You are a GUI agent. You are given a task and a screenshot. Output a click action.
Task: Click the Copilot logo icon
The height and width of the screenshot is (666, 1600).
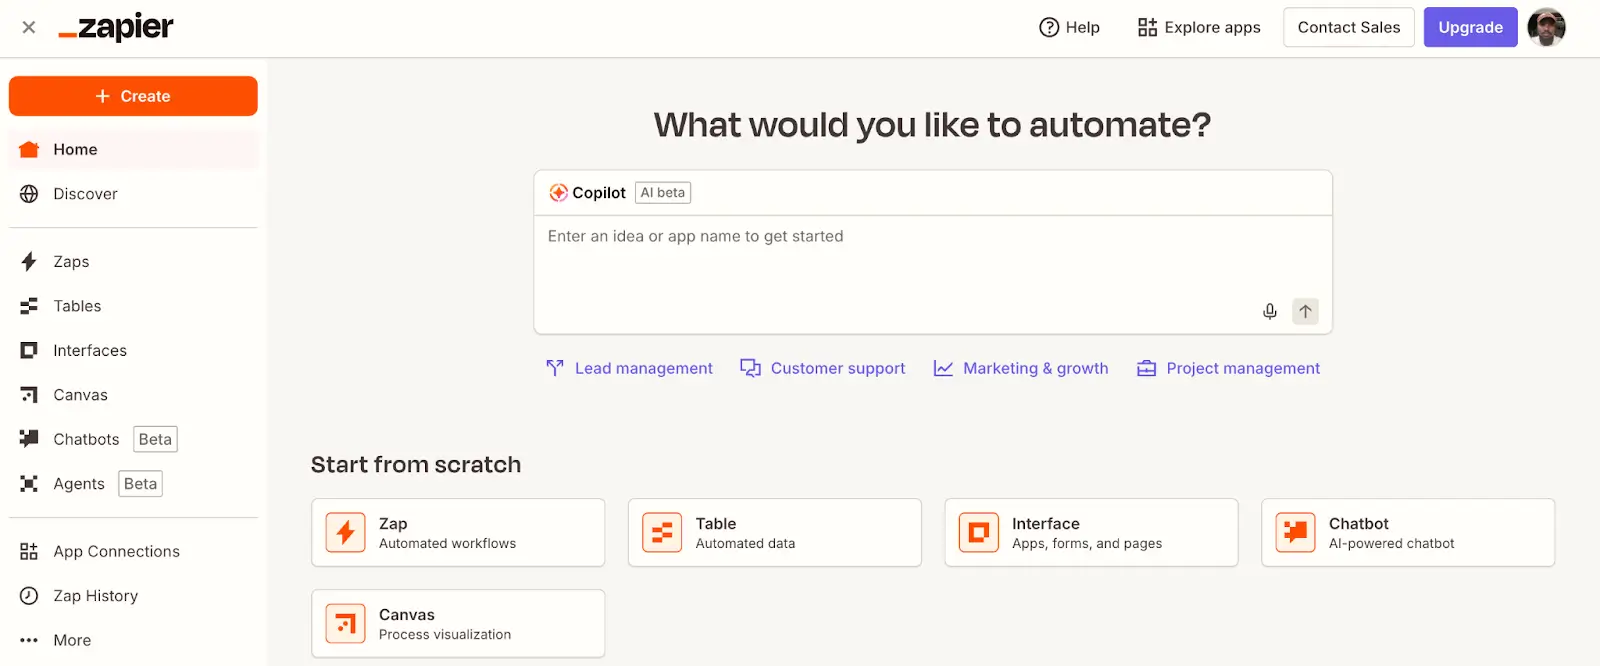pyautogui.click(x=558, y=193)
